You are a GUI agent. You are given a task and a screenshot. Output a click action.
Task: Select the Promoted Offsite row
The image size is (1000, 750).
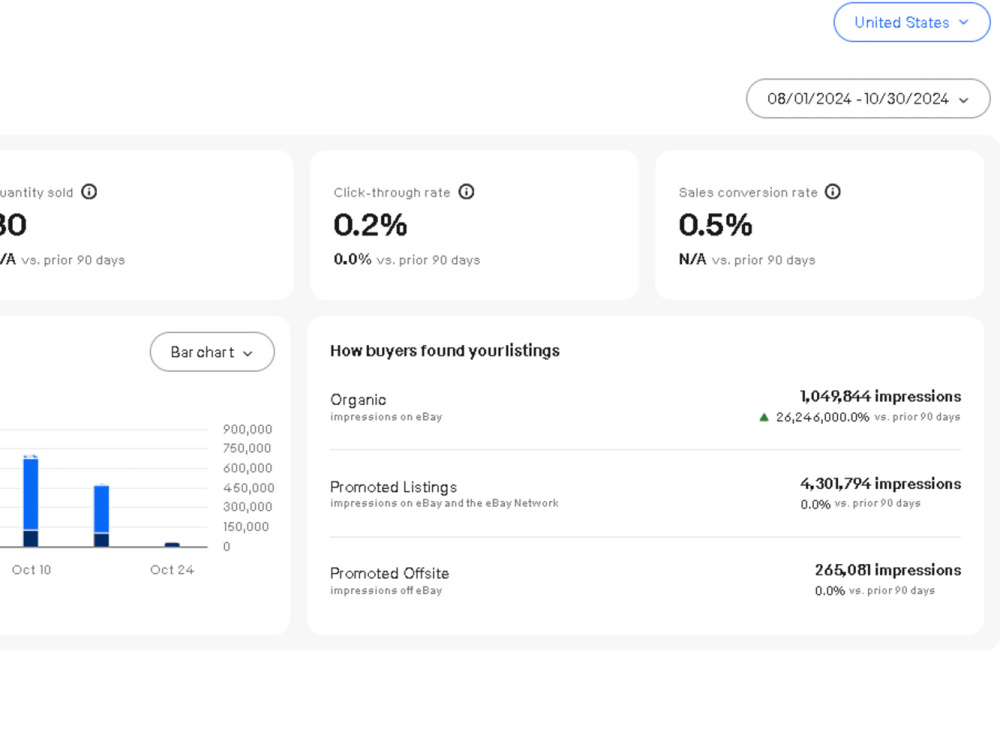[645, 580]
